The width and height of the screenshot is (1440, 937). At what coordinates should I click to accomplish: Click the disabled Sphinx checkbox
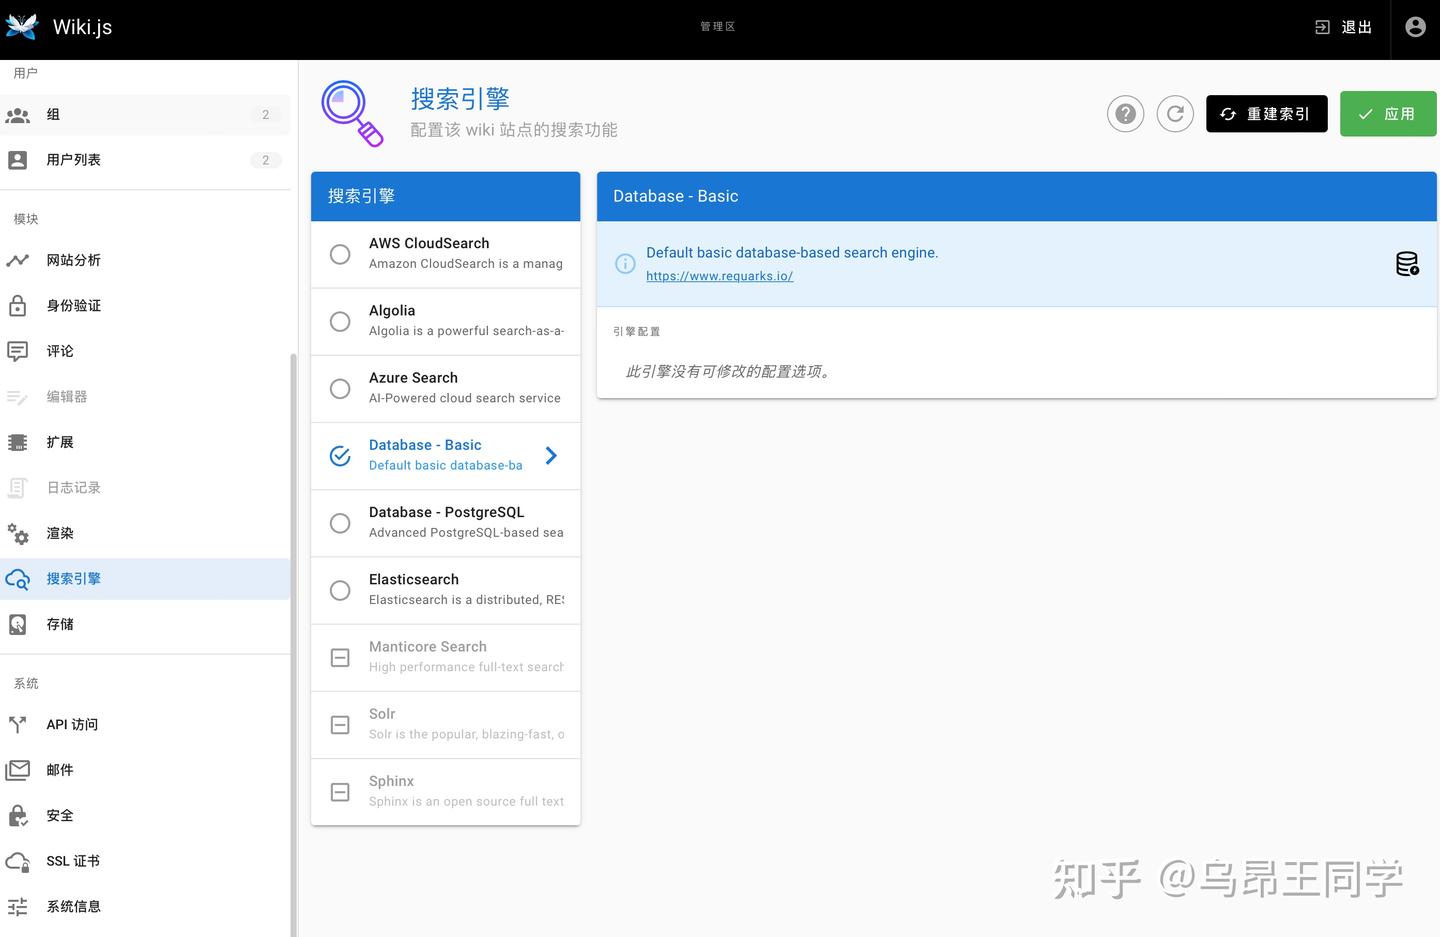point(340,792)
